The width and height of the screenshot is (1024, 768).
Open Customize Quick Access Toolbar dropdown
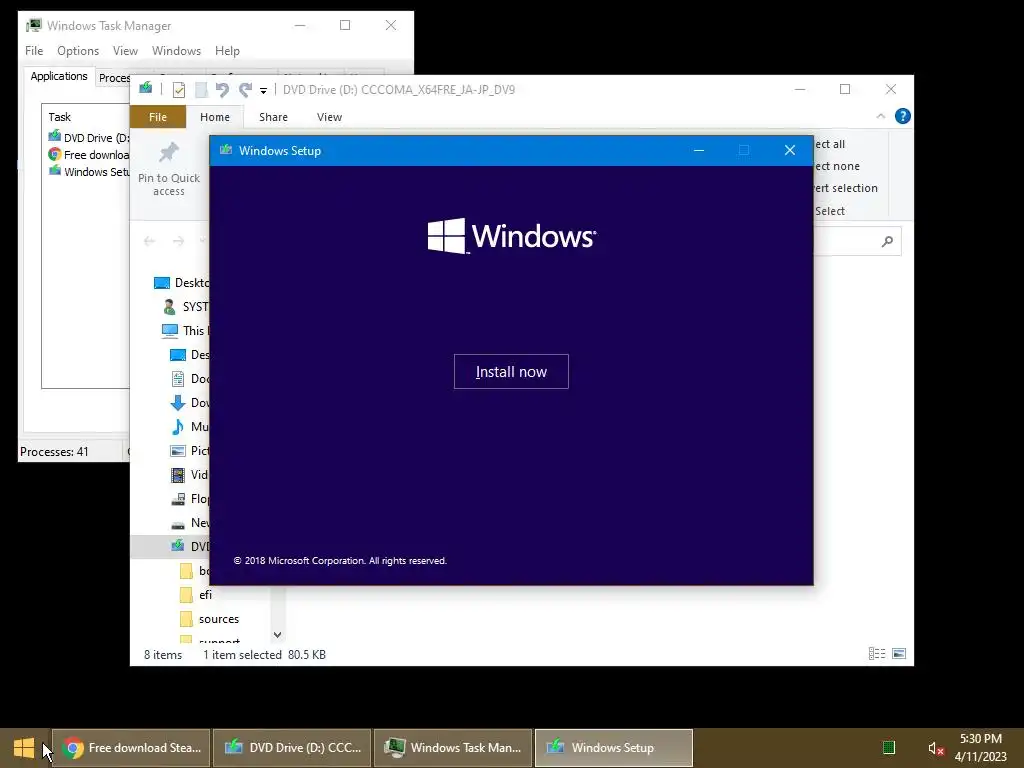(x=263, y=90)
